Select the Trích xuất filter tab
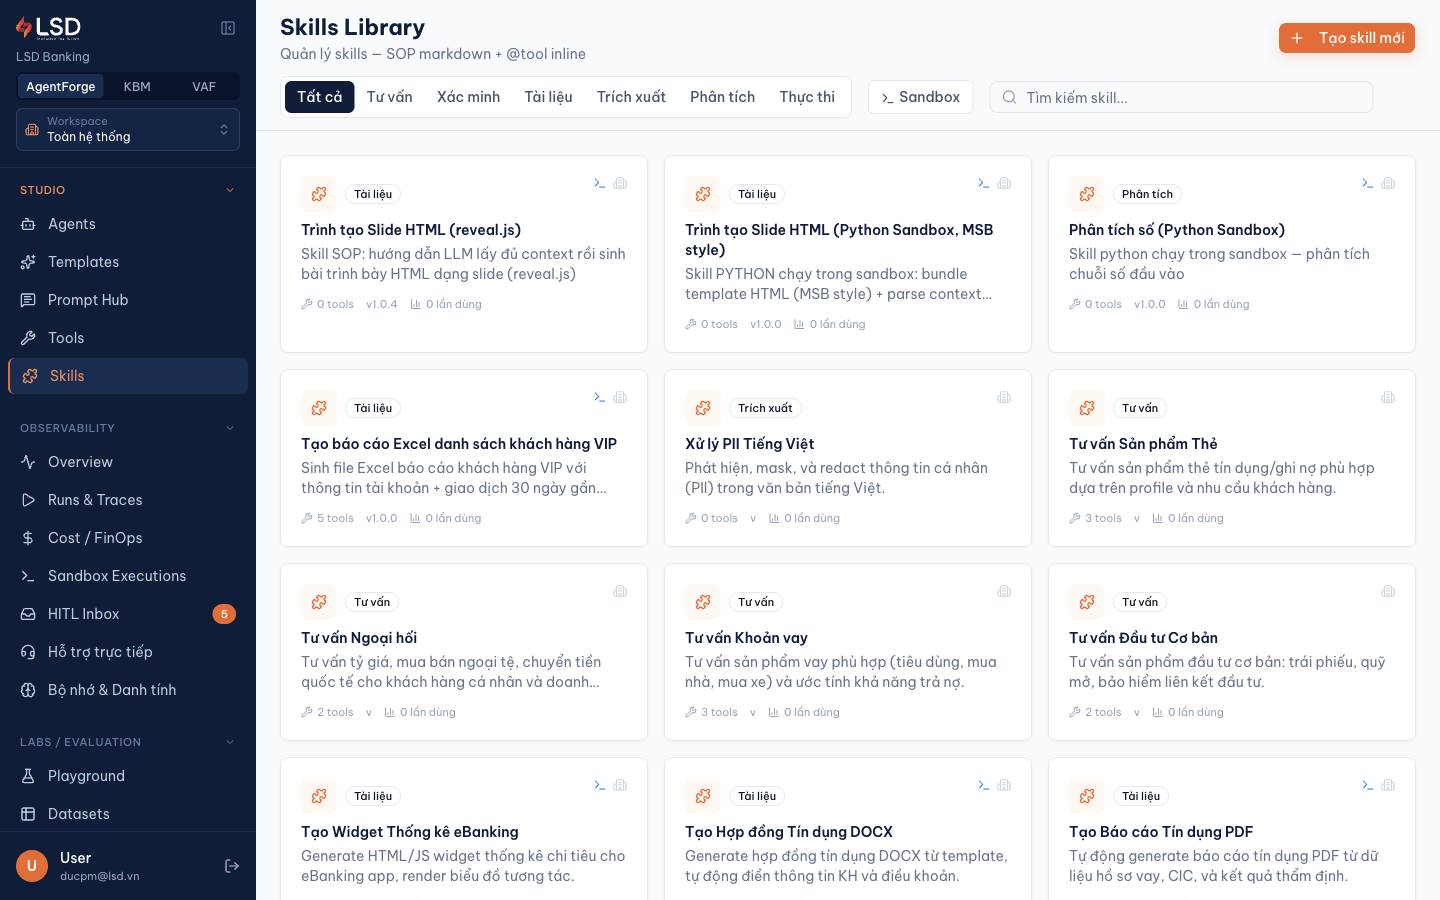The height and width of the screenshot is (900, 1440). pos(631,97)
